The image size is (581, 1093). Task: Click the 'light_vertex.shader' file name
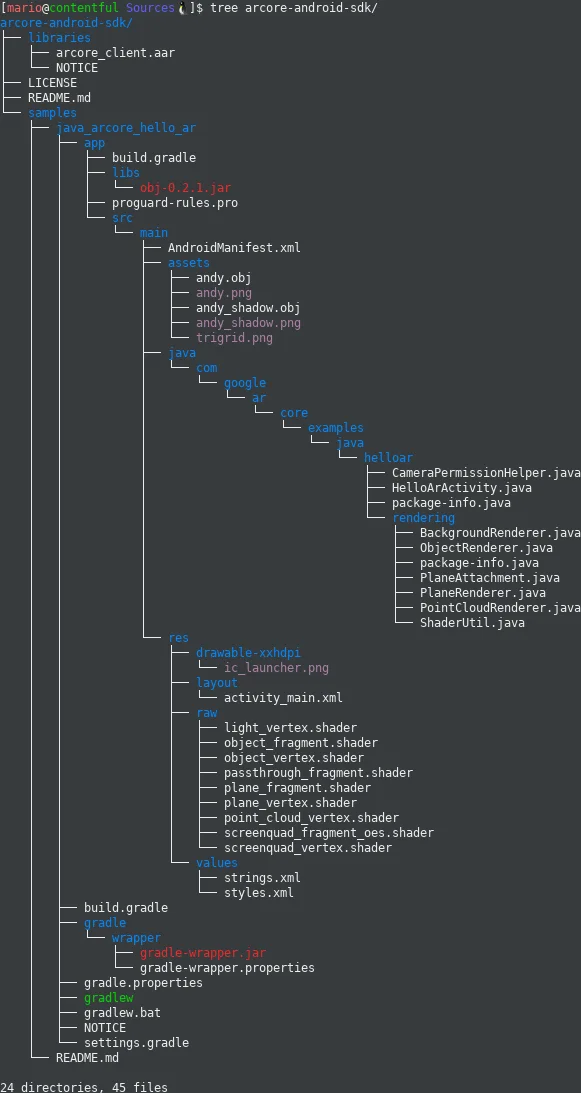click(x=290, y=729)
